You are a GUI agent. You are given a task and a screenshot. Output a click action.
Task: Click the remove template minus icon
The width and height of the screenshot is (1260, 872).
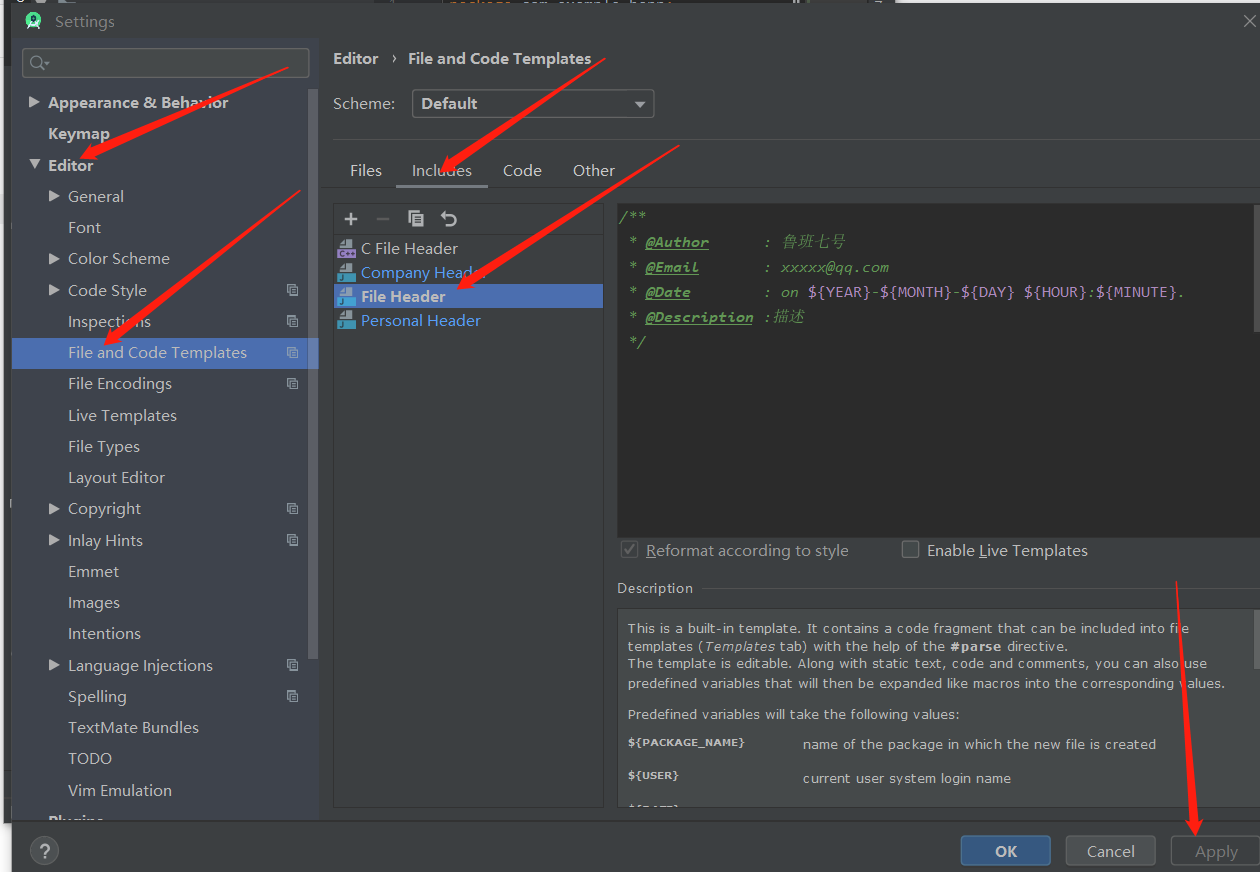point(383,218)
